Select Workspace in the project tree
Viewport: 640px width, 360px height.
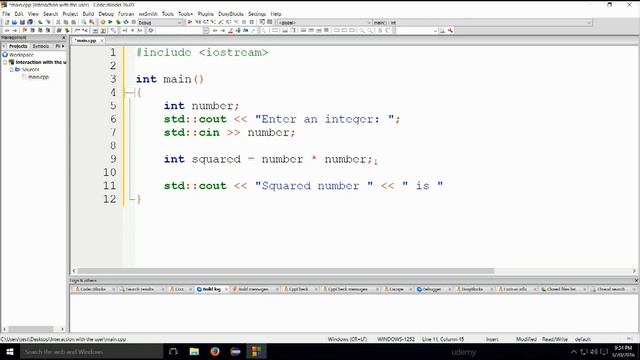tap(21, 55)
